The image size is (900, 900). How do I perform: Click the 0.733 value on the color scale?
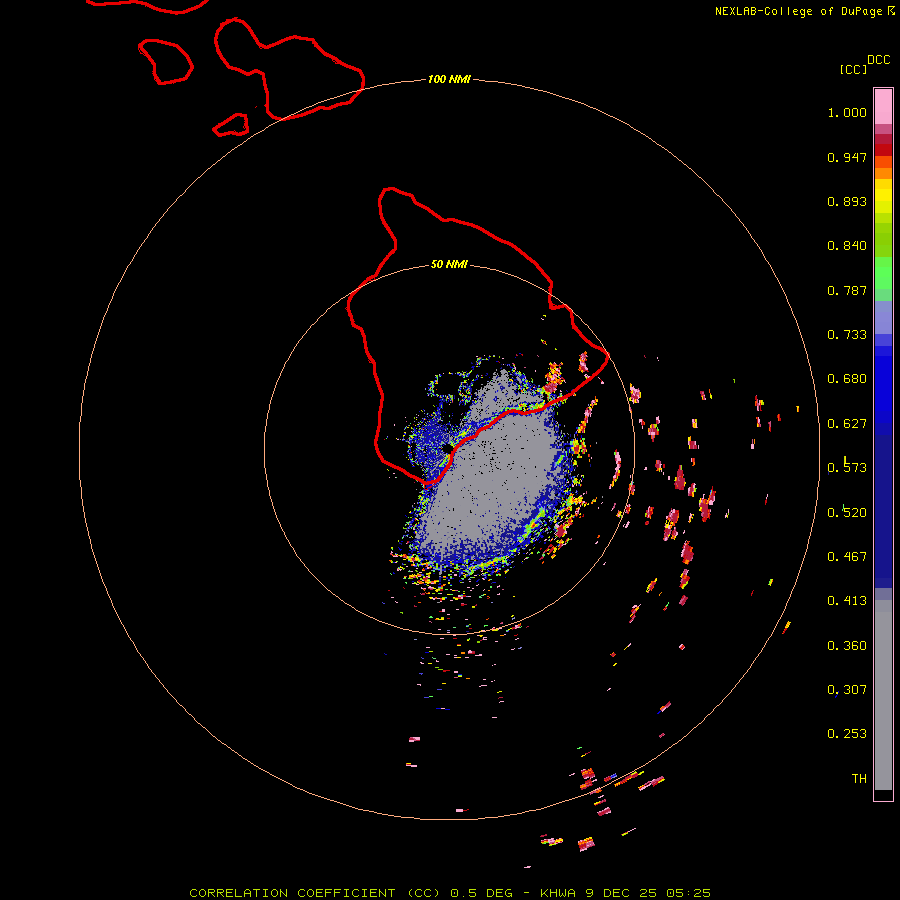[x=847, y=335]
